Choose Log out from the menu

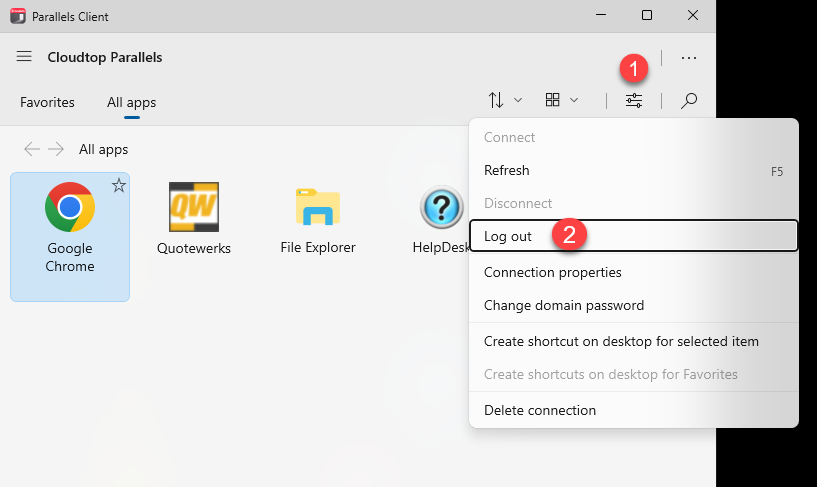click(508, 236)
